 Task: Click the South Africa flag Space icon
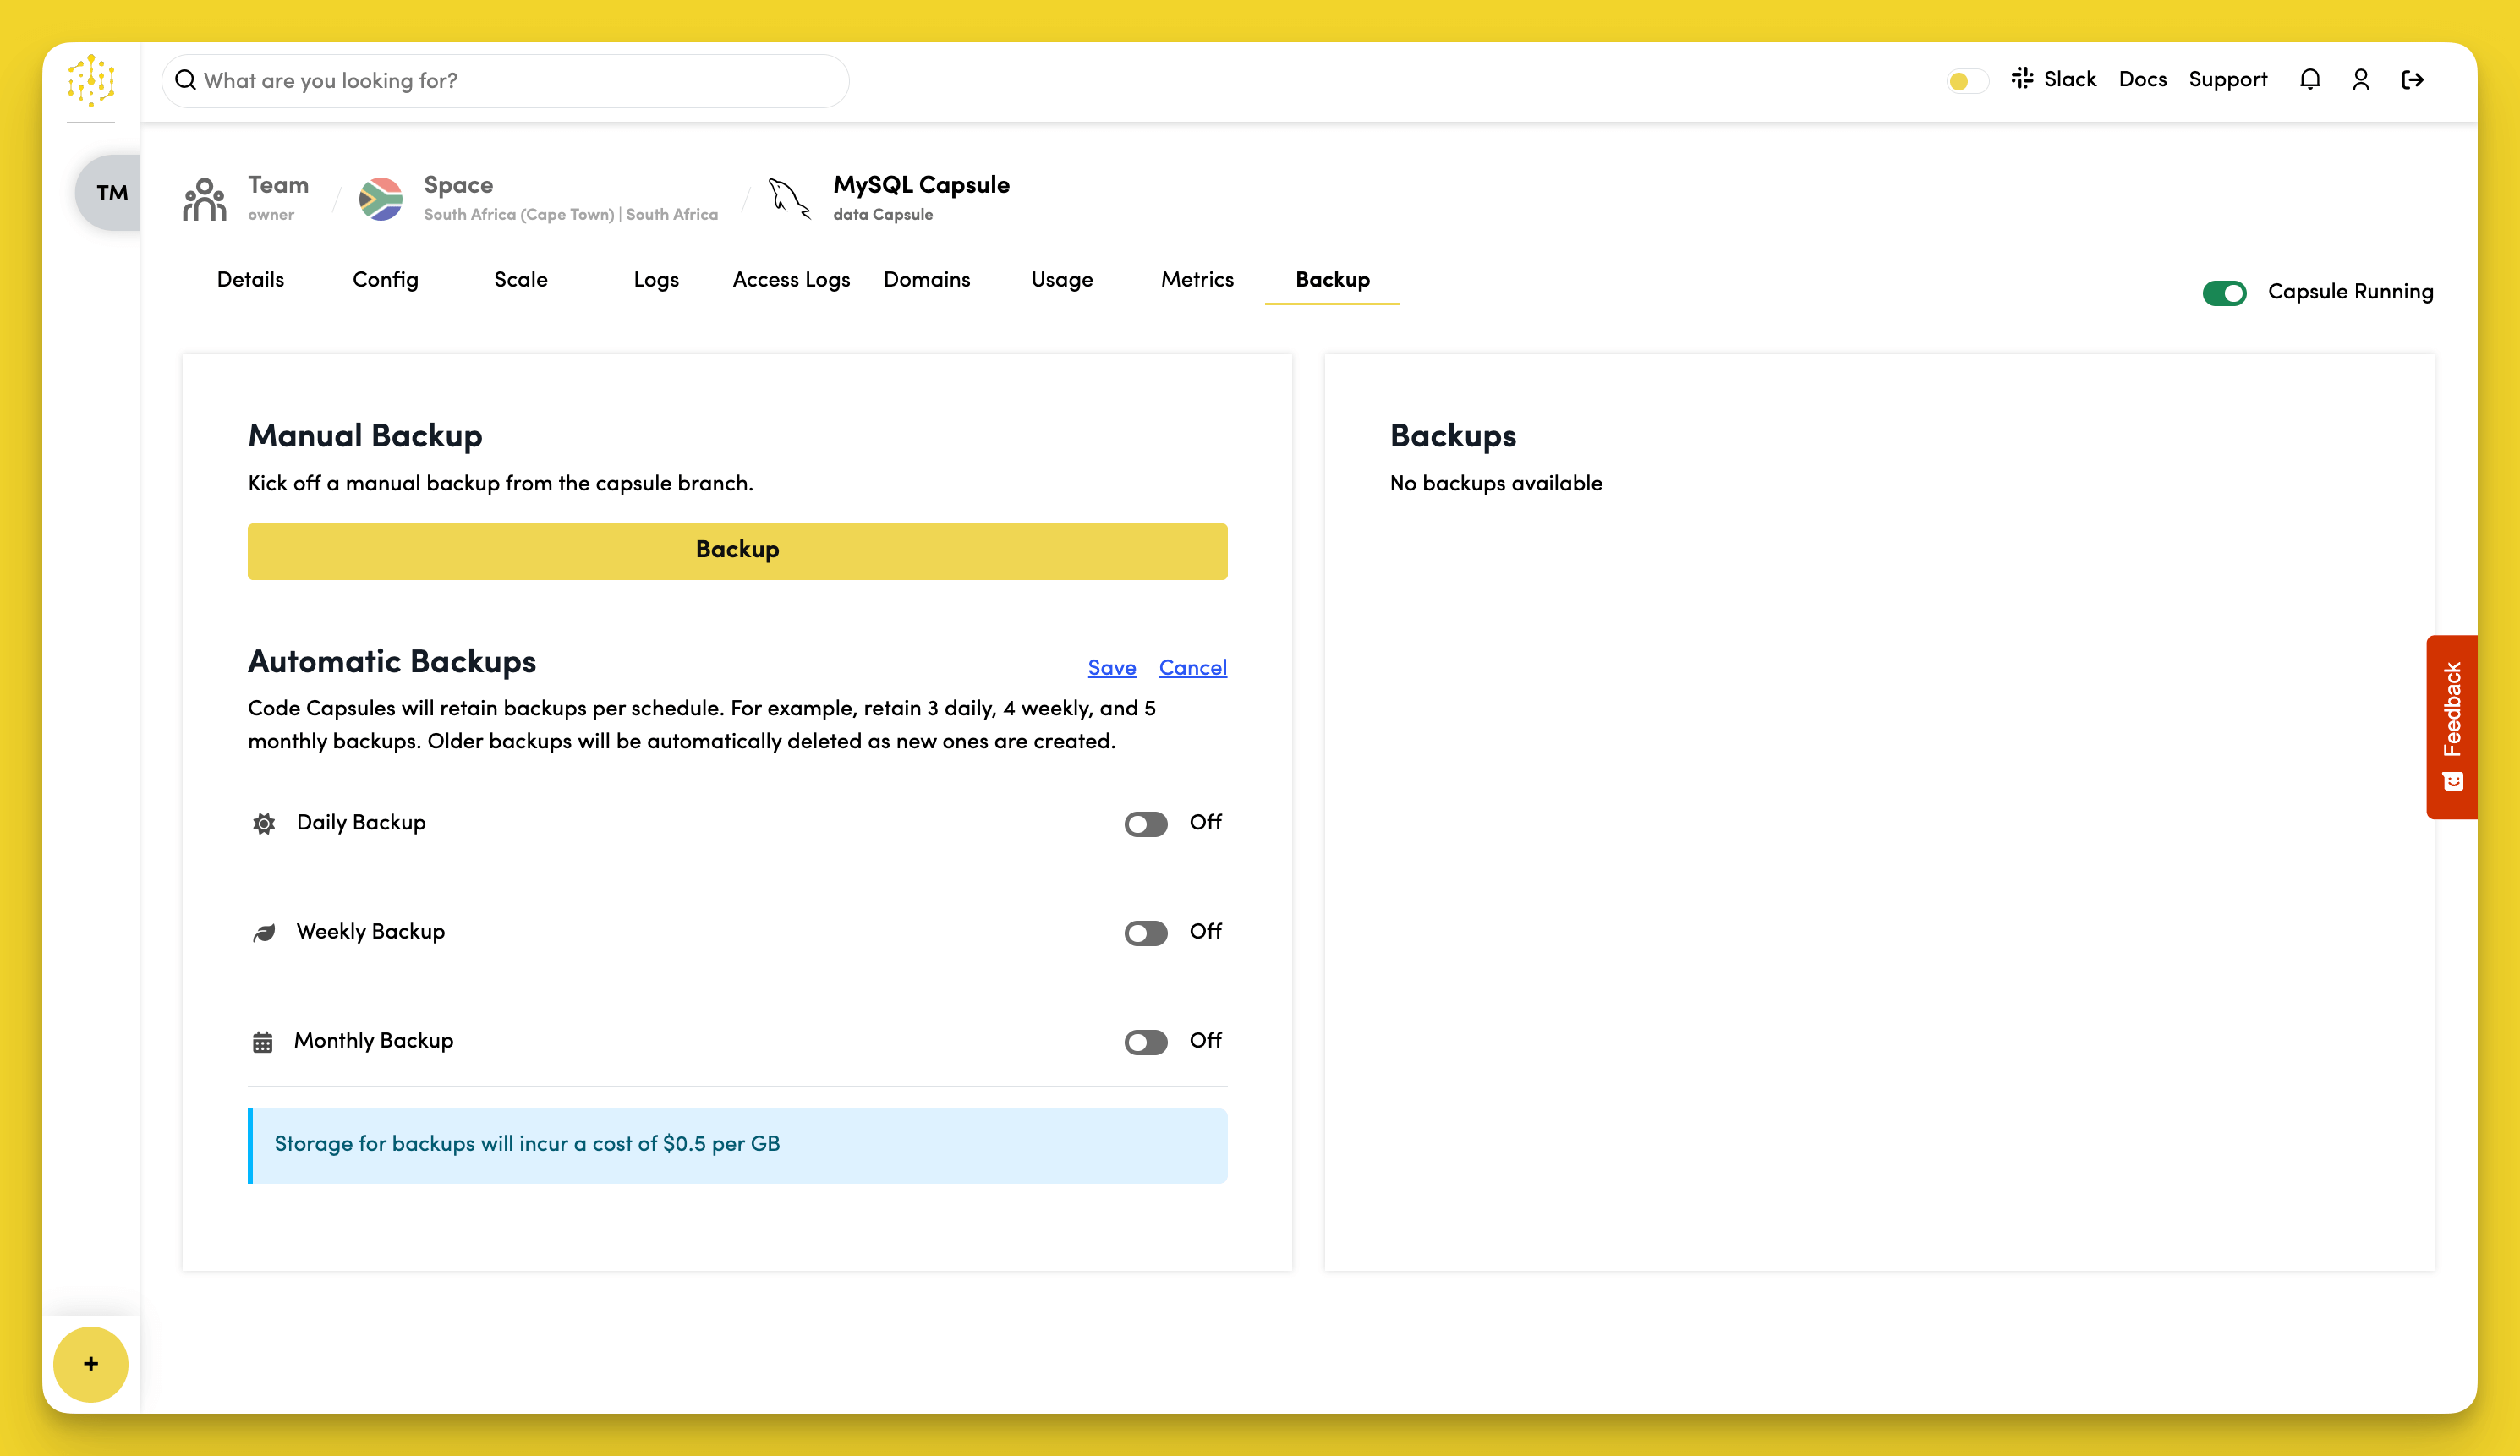click(381, 199)
